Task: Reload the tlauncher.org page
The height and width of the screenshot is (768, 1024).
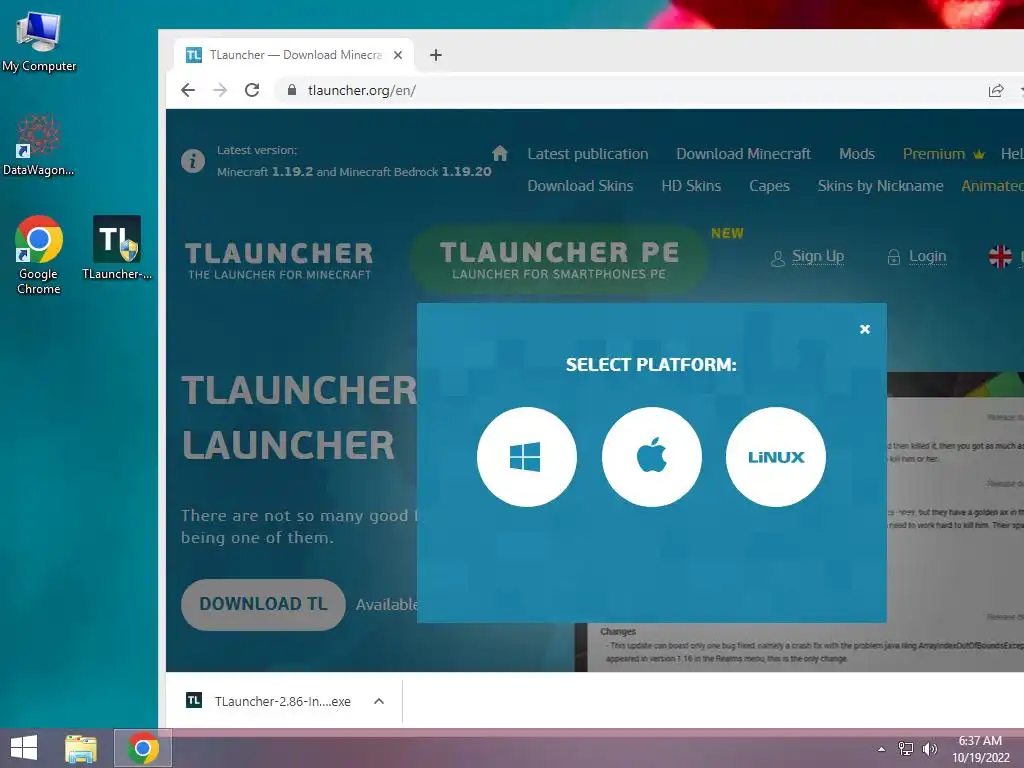Action: 252,90
